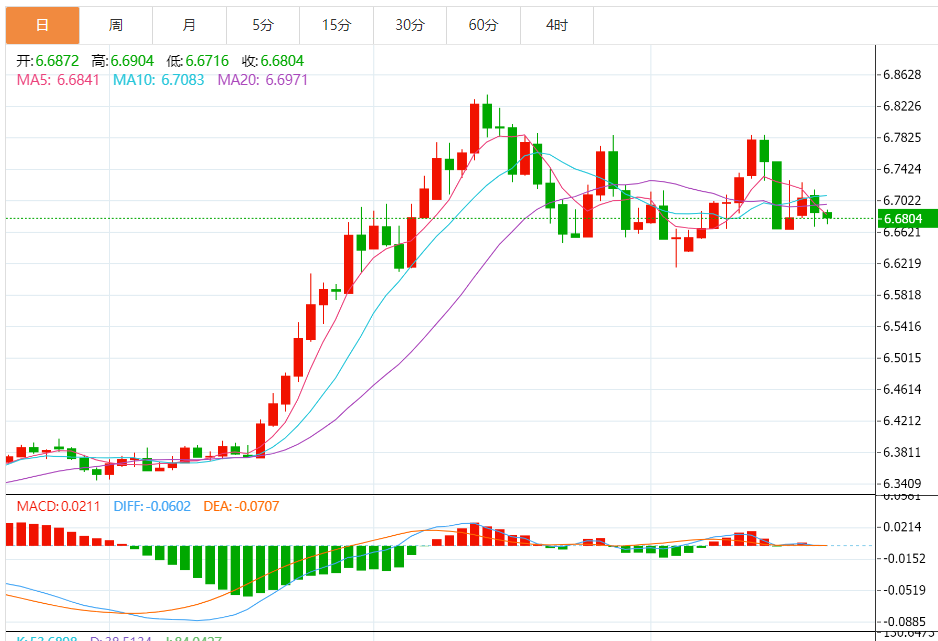Click the 6.7825 price axis label
Image resolution: width=938 pixels, height=641 pixels.
pos(903,138)
